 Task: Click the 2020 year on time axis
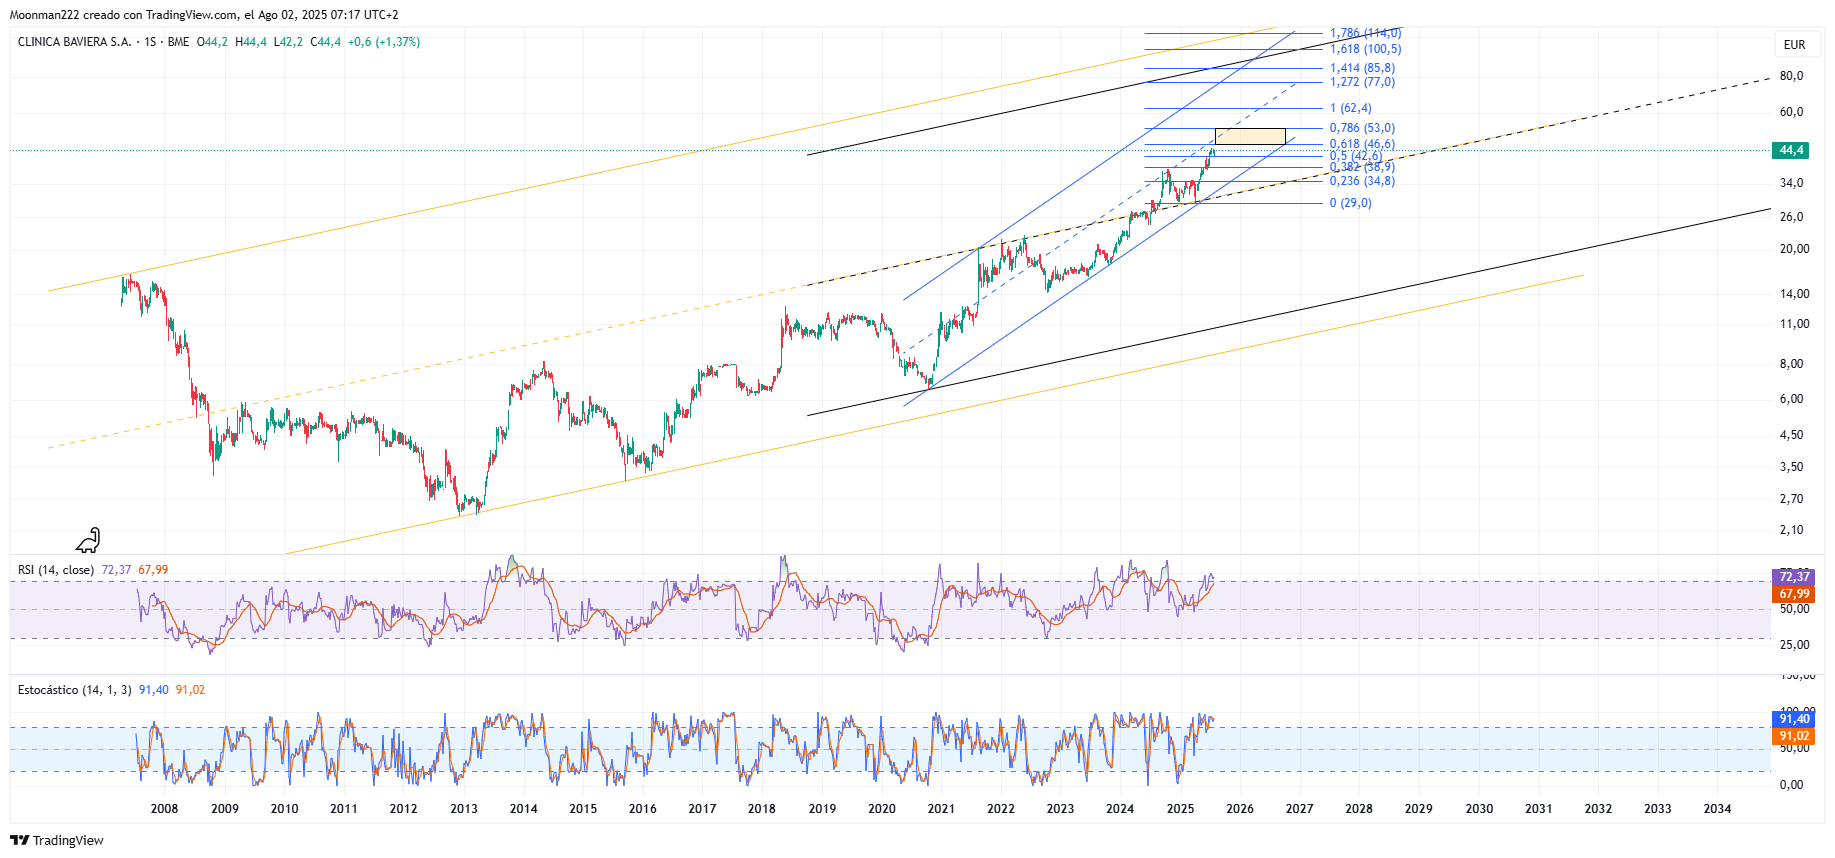[x=881, y=809]
